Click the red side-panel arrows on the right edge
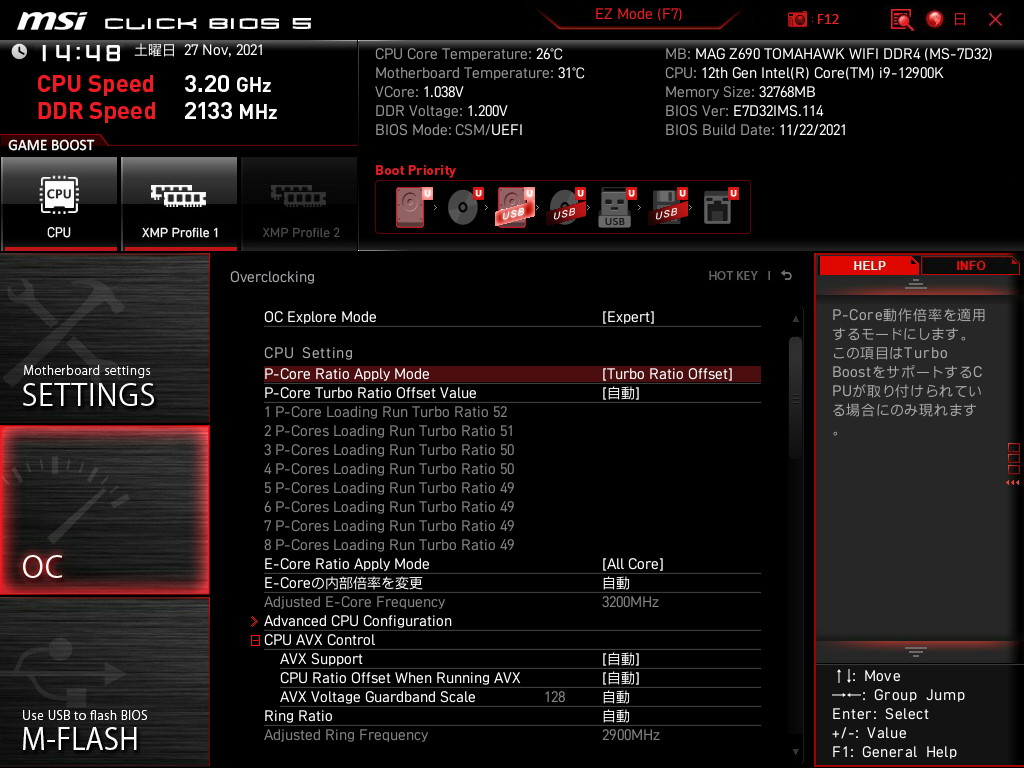The image size is (1024, 768). coord(1013,483)
